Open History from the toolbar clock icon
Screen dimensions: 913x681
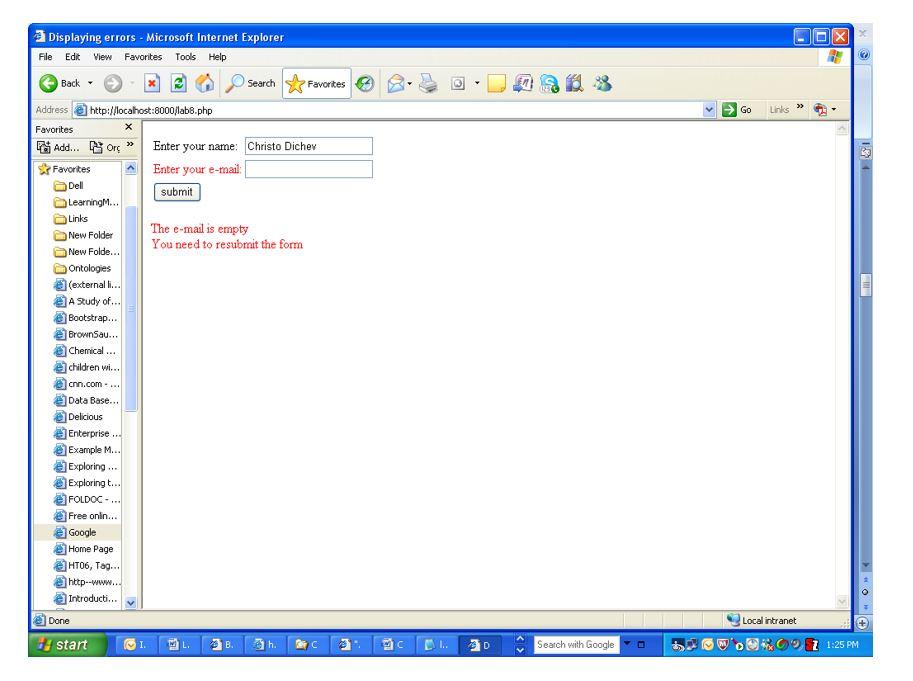coord(365,84)
